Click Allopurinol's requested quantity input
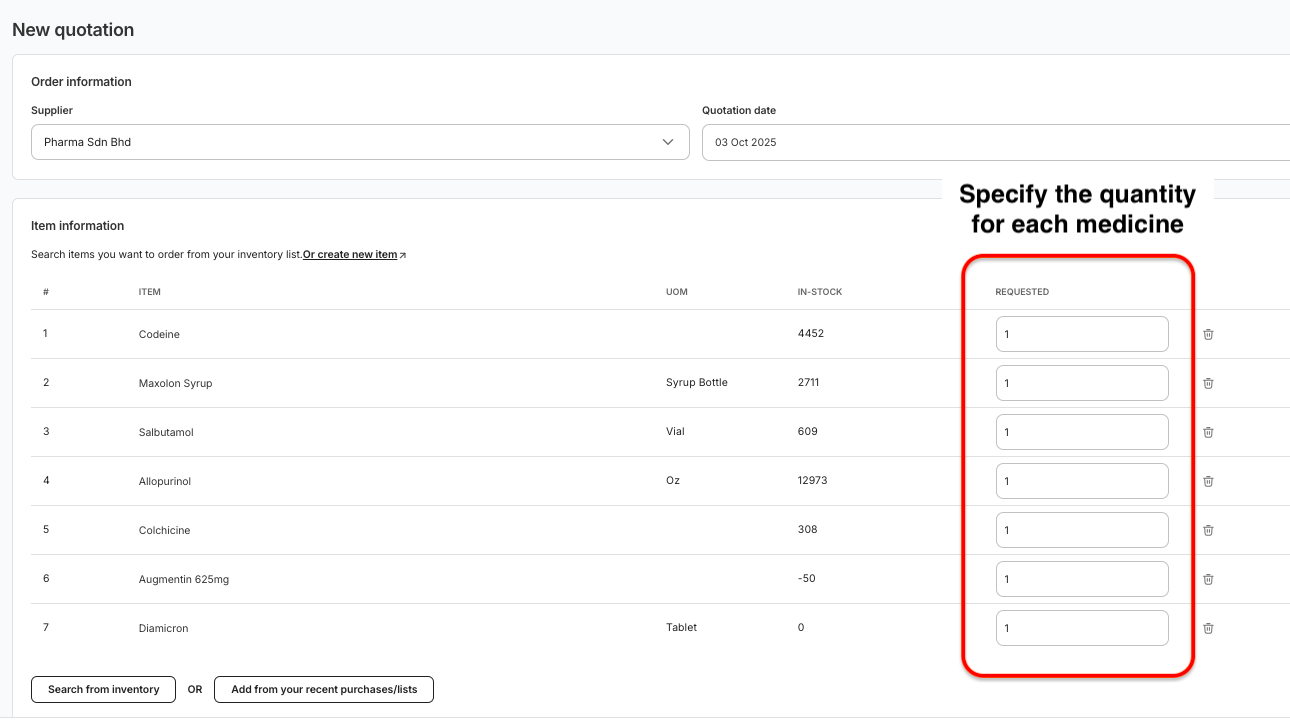This screenshot has width=1290, height=724. pos(1082,481)
